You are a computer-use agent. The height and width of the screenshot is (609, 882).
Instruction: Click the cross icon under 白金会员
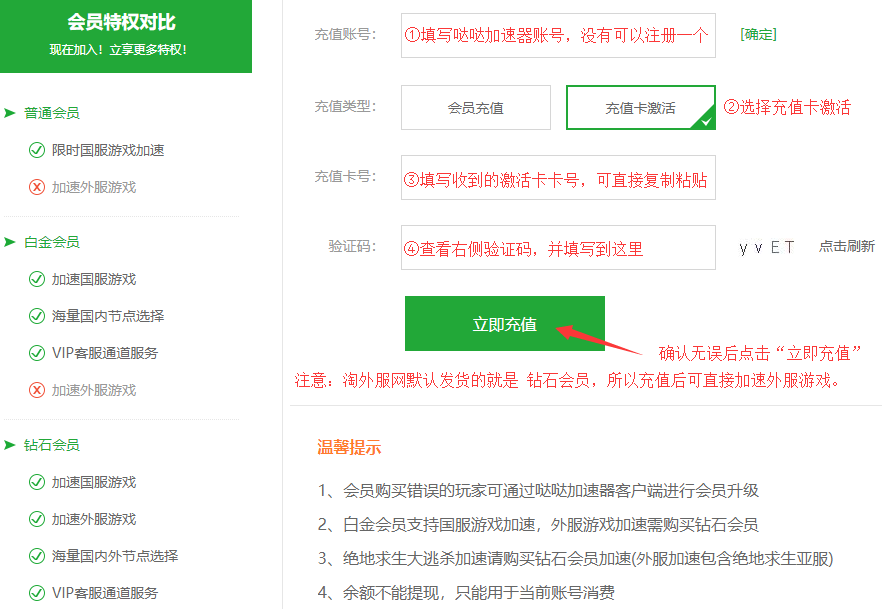point(37,390)
